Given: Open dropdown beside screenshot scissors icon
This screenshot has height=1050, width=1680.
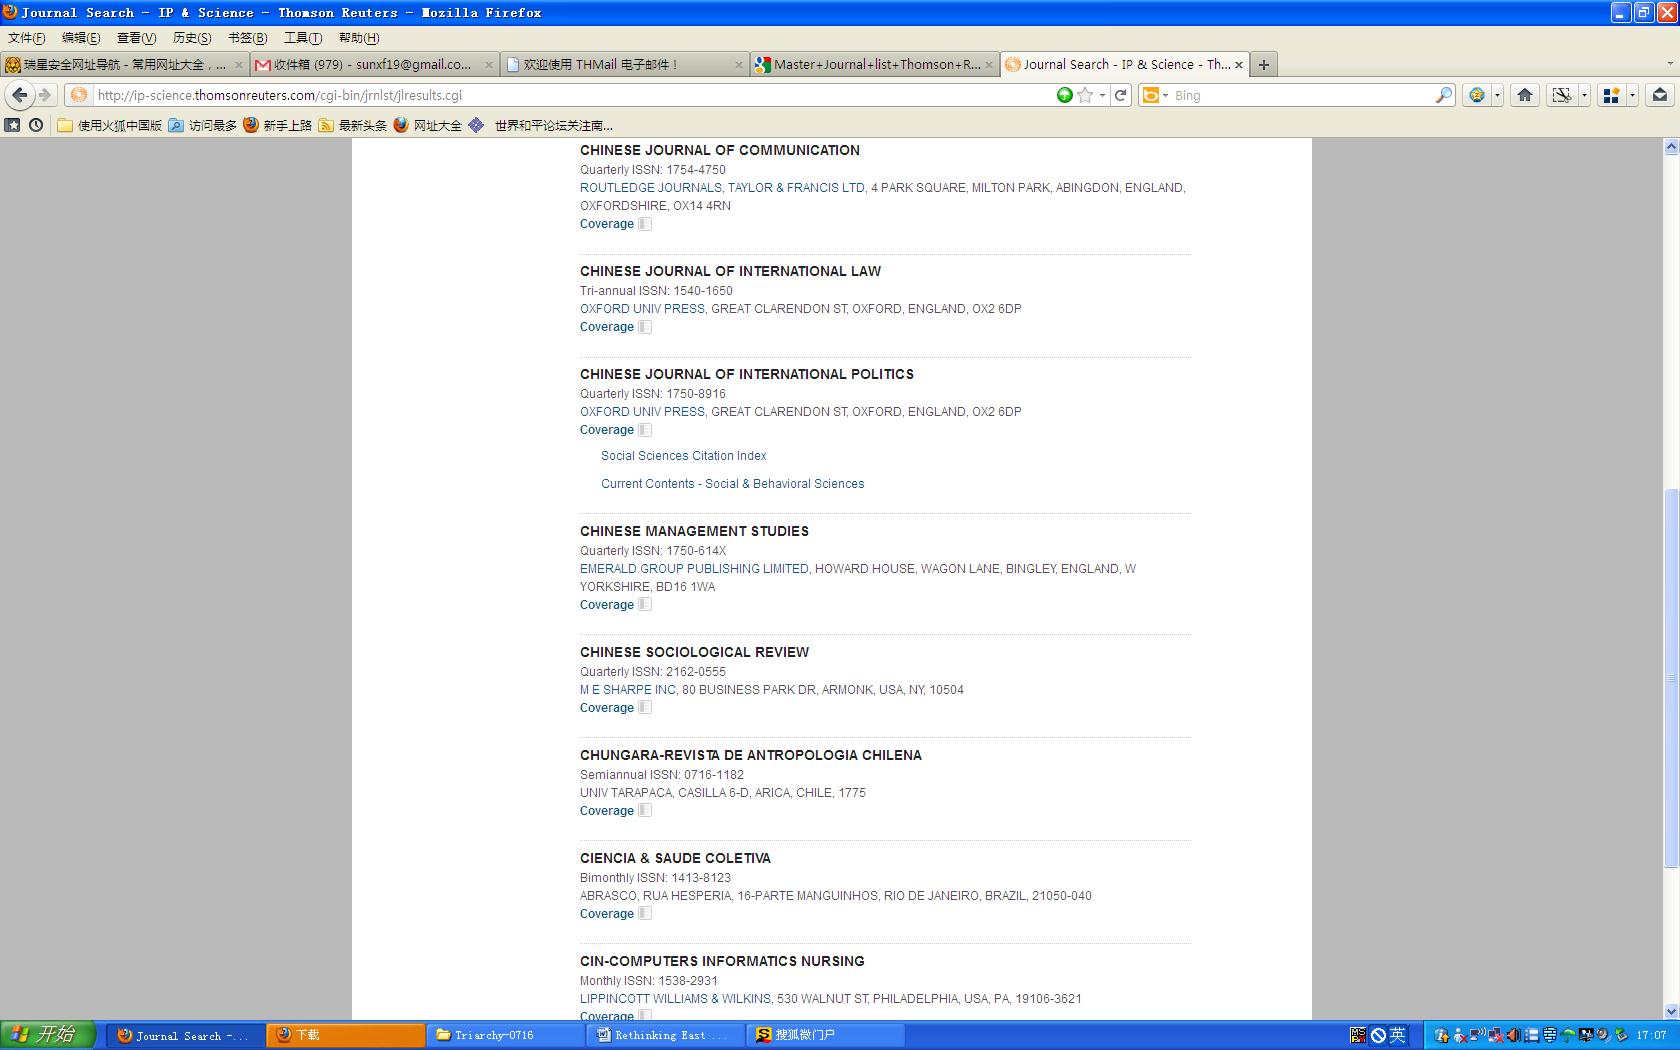Looking at the screenshot, I should tap(1584, 95).
